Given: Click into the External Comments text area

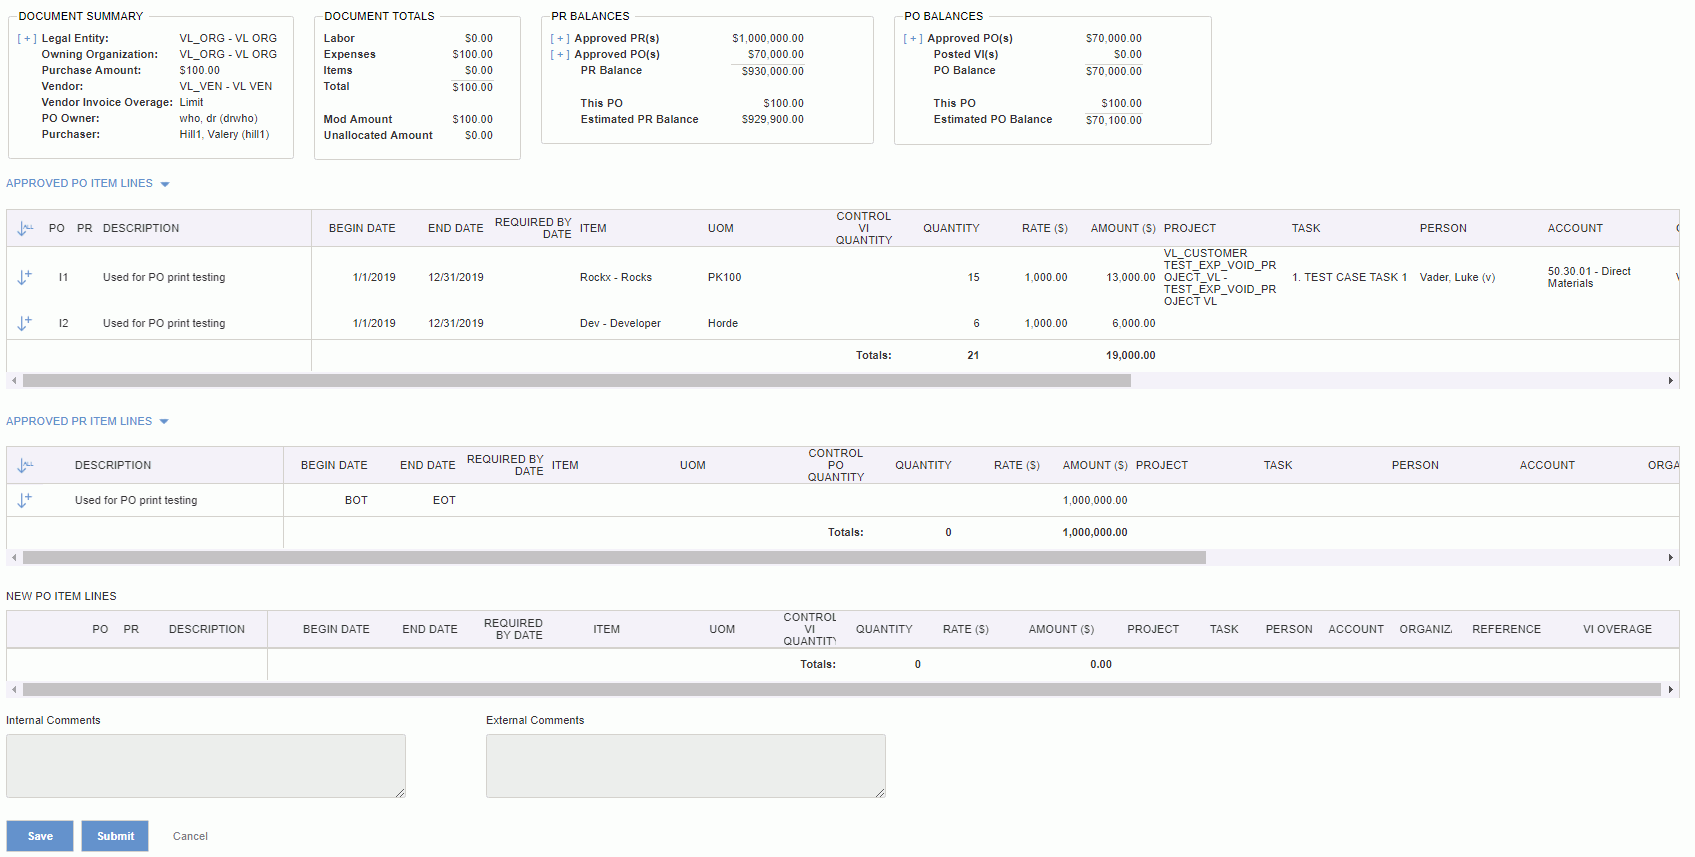Looking at the screenshot, I should click(686, 766).
